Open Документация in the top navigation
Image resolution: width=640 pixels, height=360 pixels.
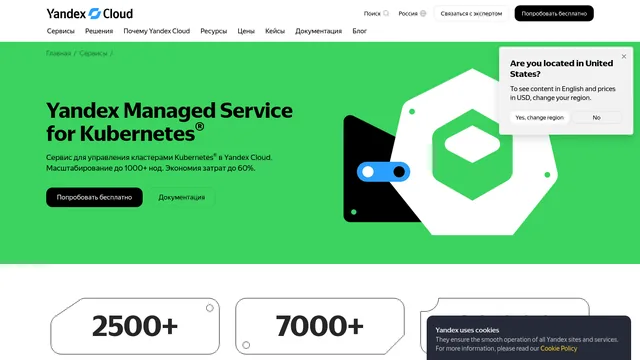[318, 31]
